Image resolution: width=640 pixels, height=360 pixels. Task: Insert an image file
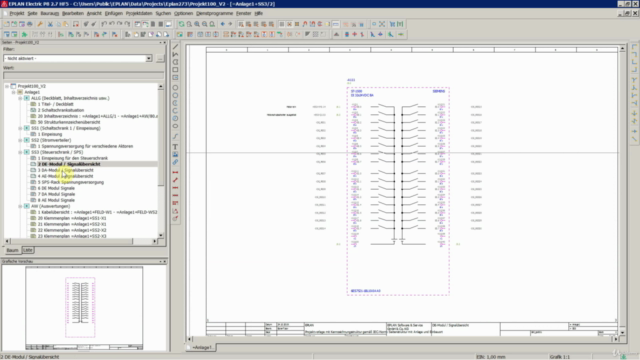click(x=176, y=154)
